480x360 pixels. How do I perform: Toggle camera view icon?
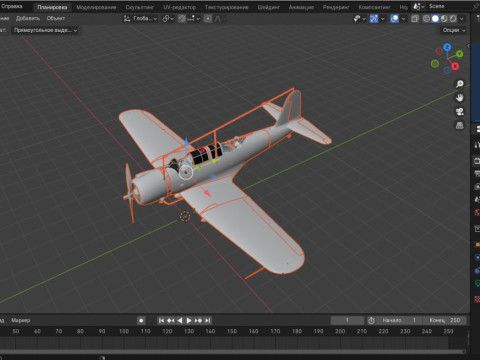click(x=460, y=111)
